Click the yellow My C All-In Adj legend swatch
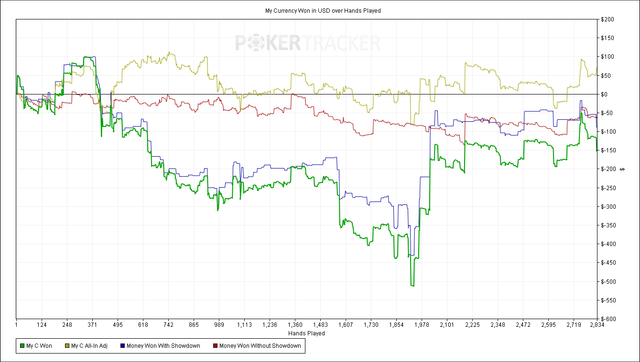The width and height of the screenshot is (640, 362). [x=67, y=346]
